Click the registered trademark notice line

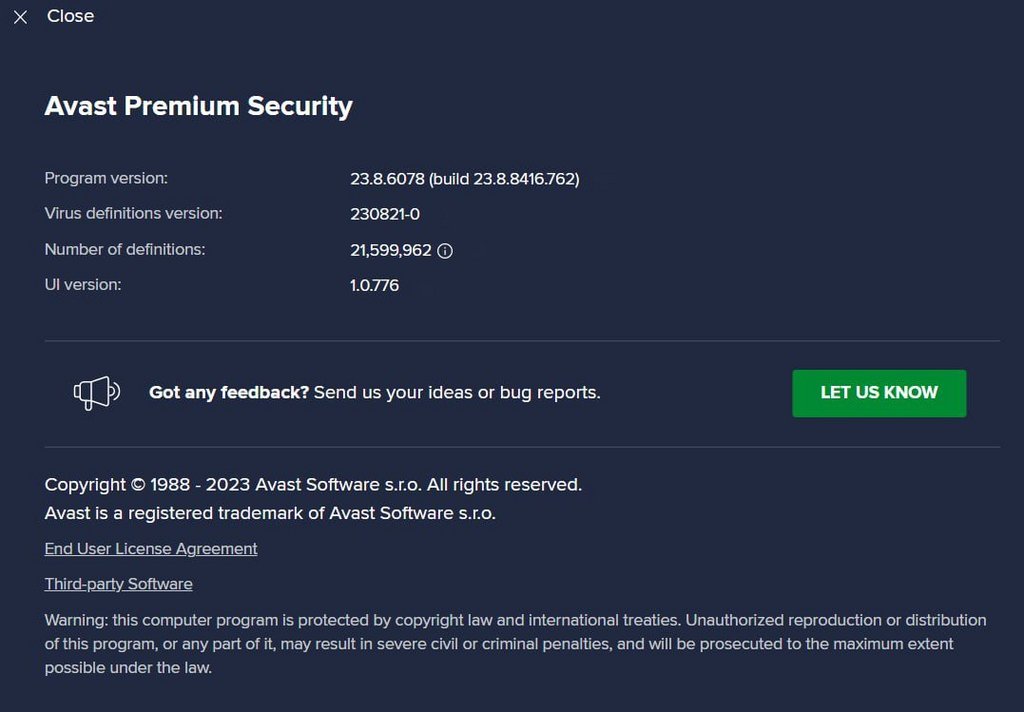click(270, 513)
